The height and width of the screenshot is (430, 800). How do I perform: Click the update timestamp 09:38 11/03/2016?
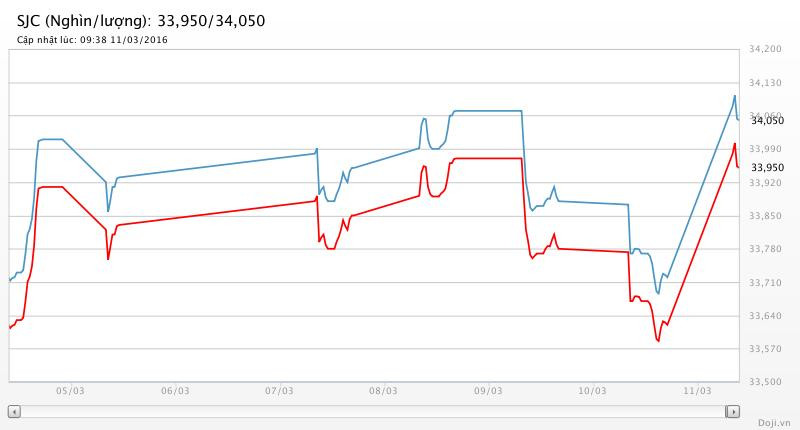click(127, 40)
